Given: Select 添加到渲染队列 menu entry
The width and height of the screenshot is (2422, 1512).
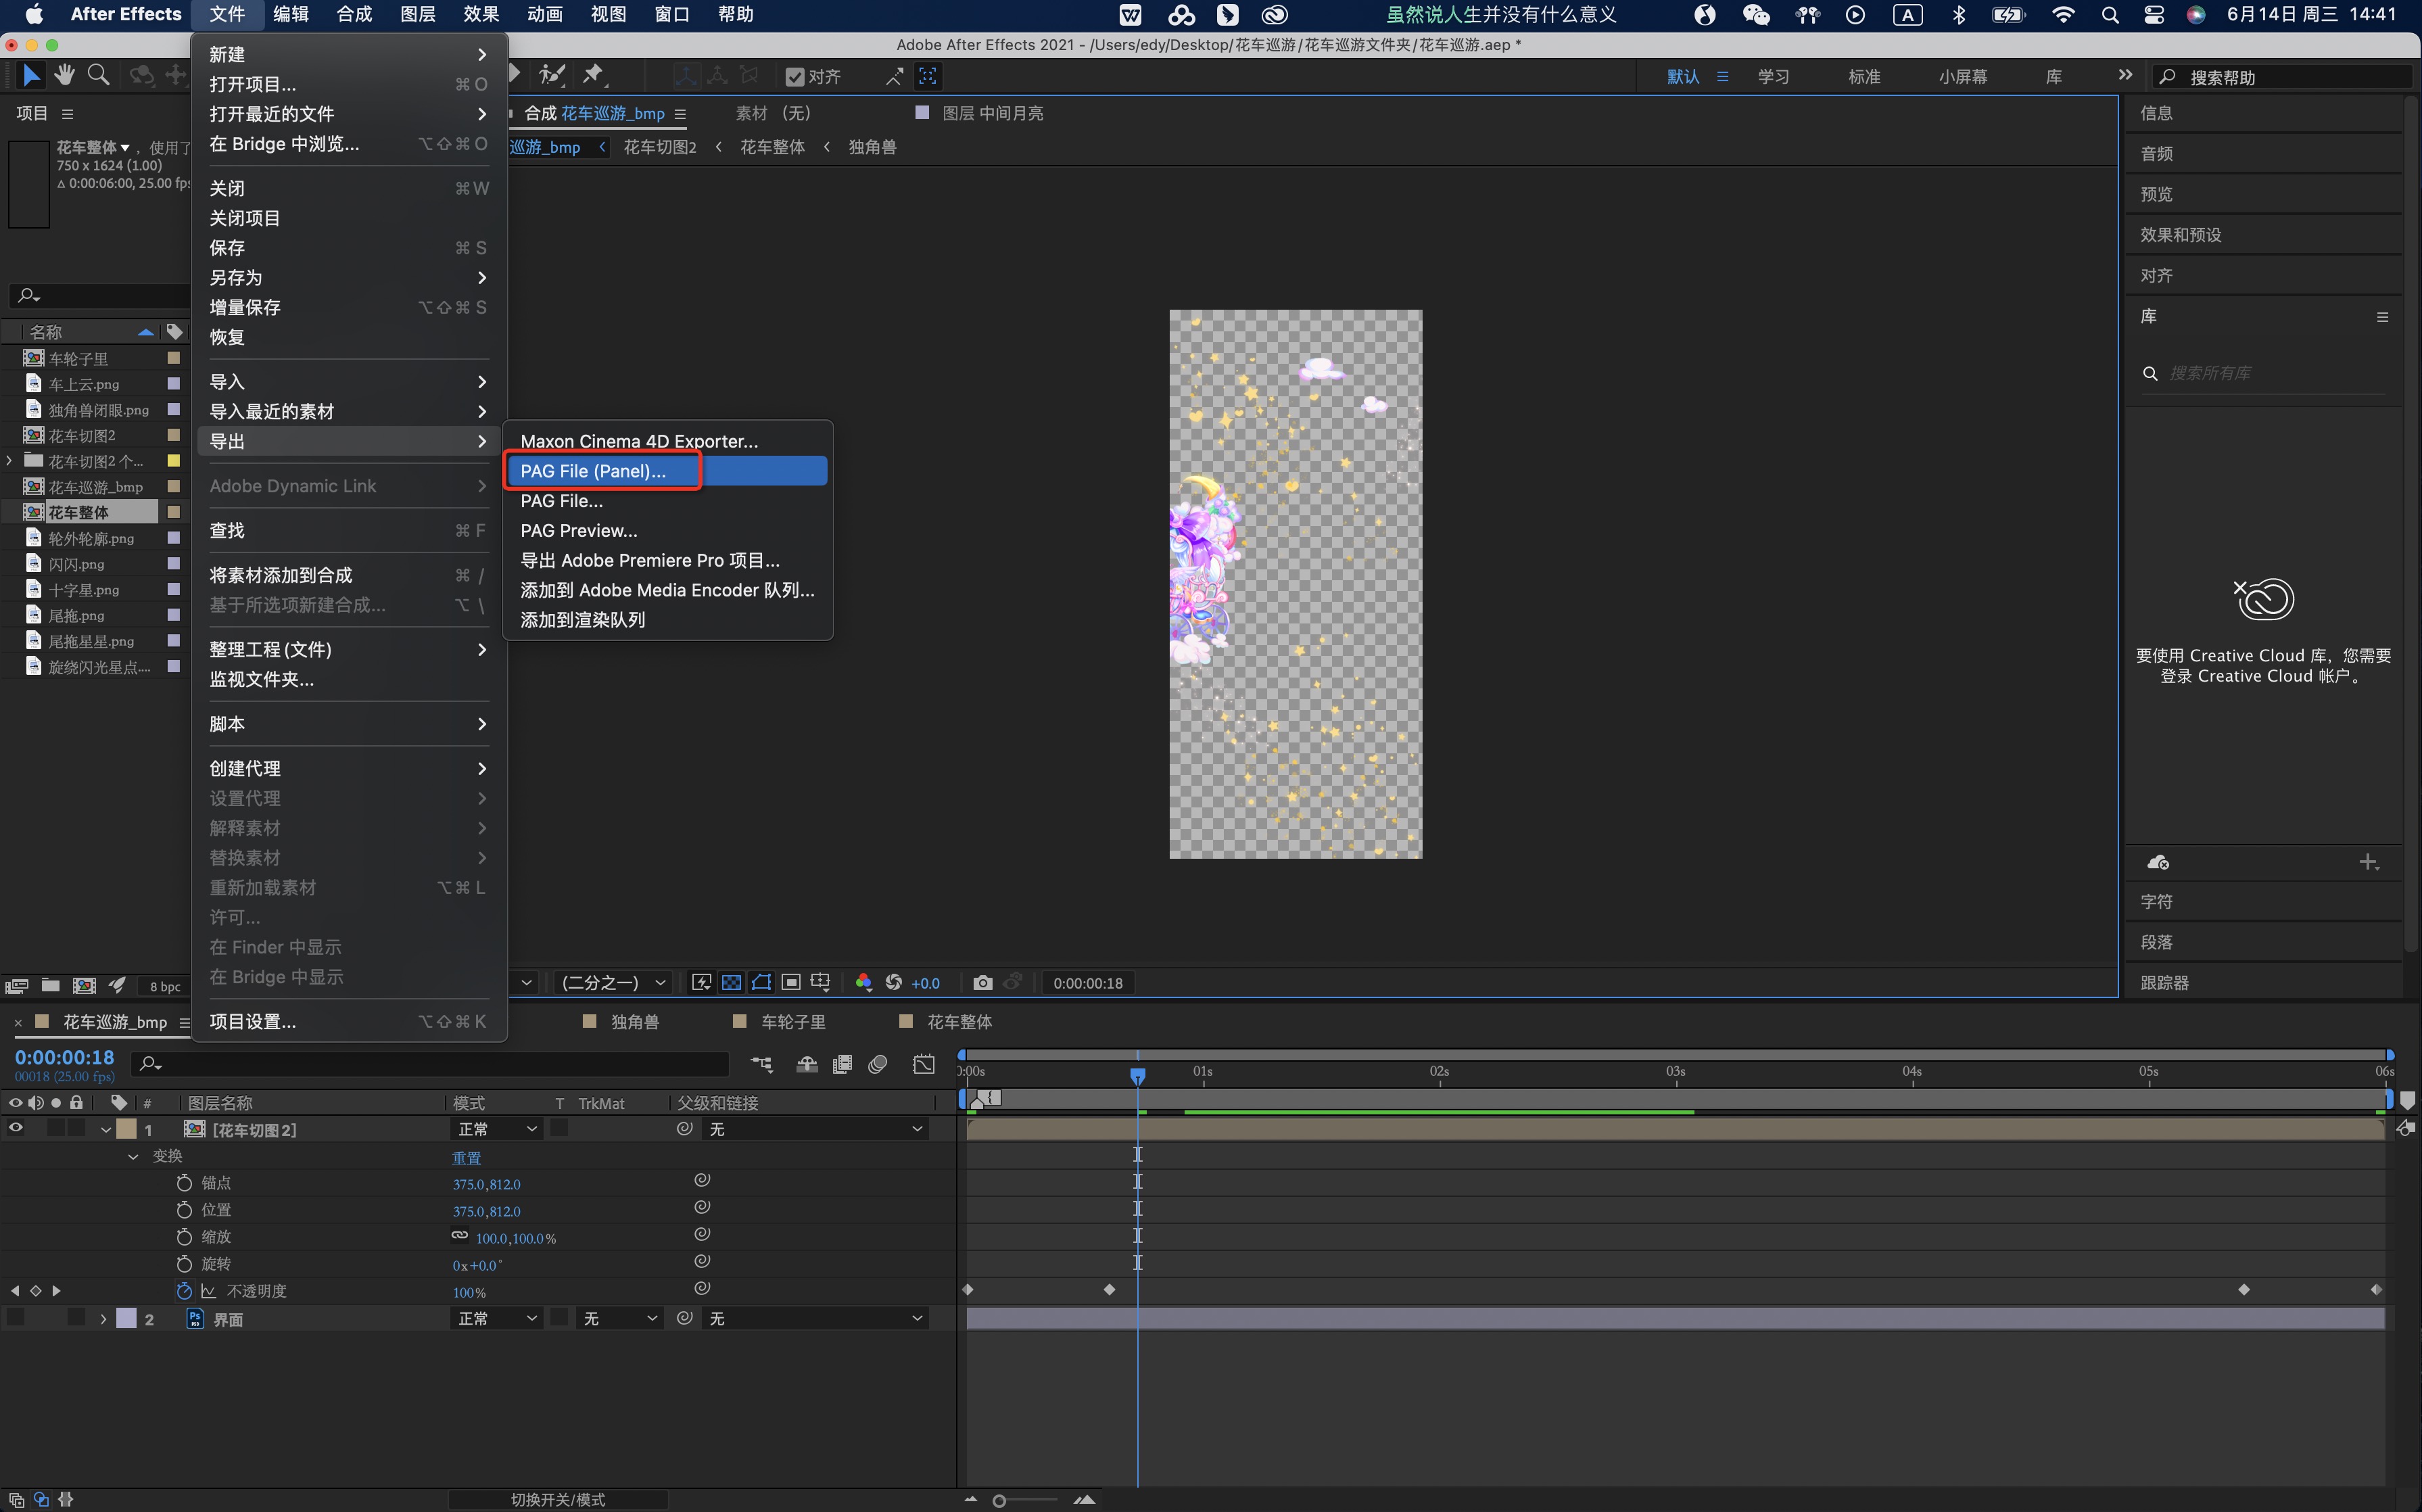Looking at the screenshot, I should pos(582,620).
